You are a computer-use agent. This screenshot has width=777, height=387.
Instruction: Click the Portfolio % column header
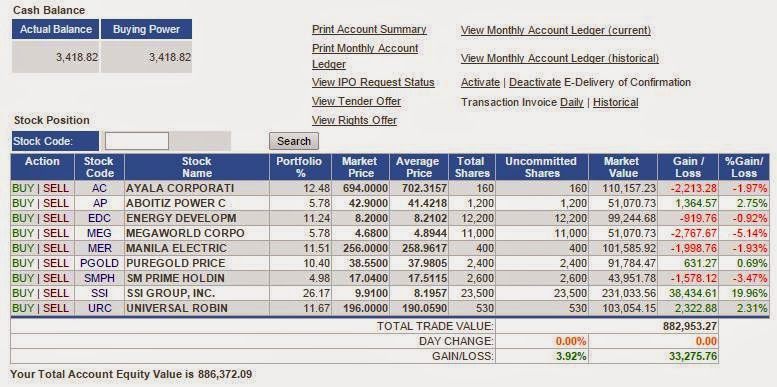click(x=299, y=167)
